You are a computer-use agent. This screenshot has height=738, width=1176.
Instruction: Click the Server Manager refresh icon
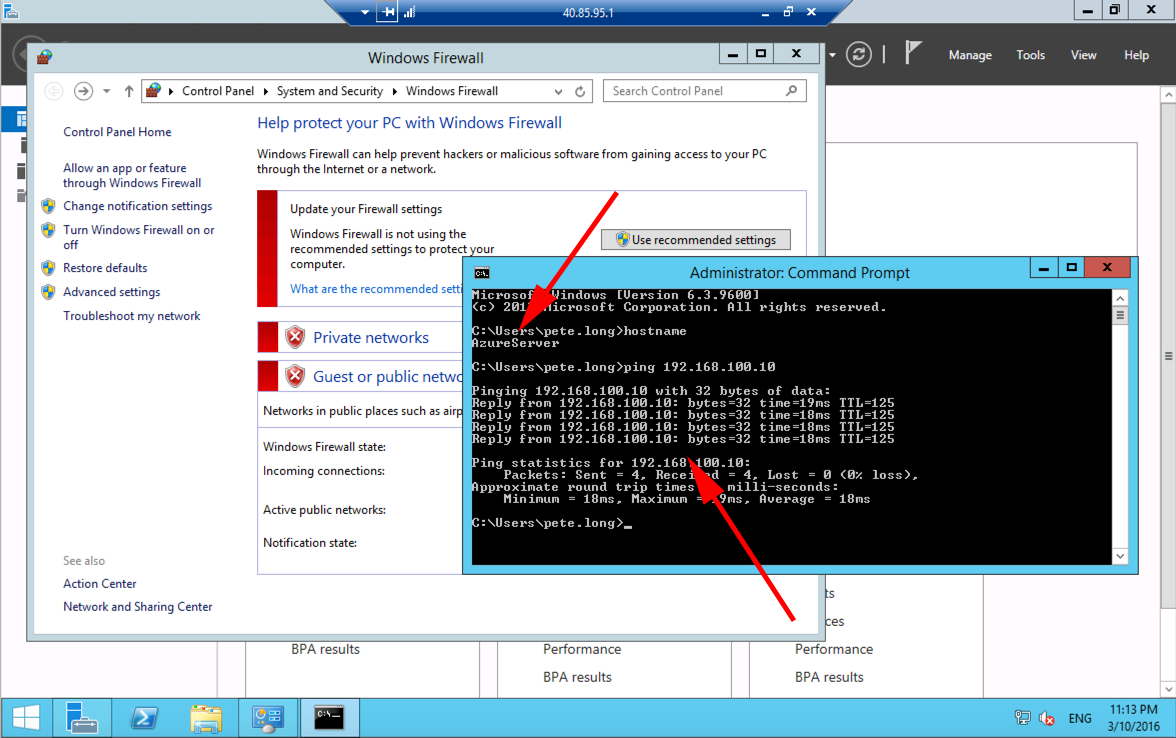[859, 54]
